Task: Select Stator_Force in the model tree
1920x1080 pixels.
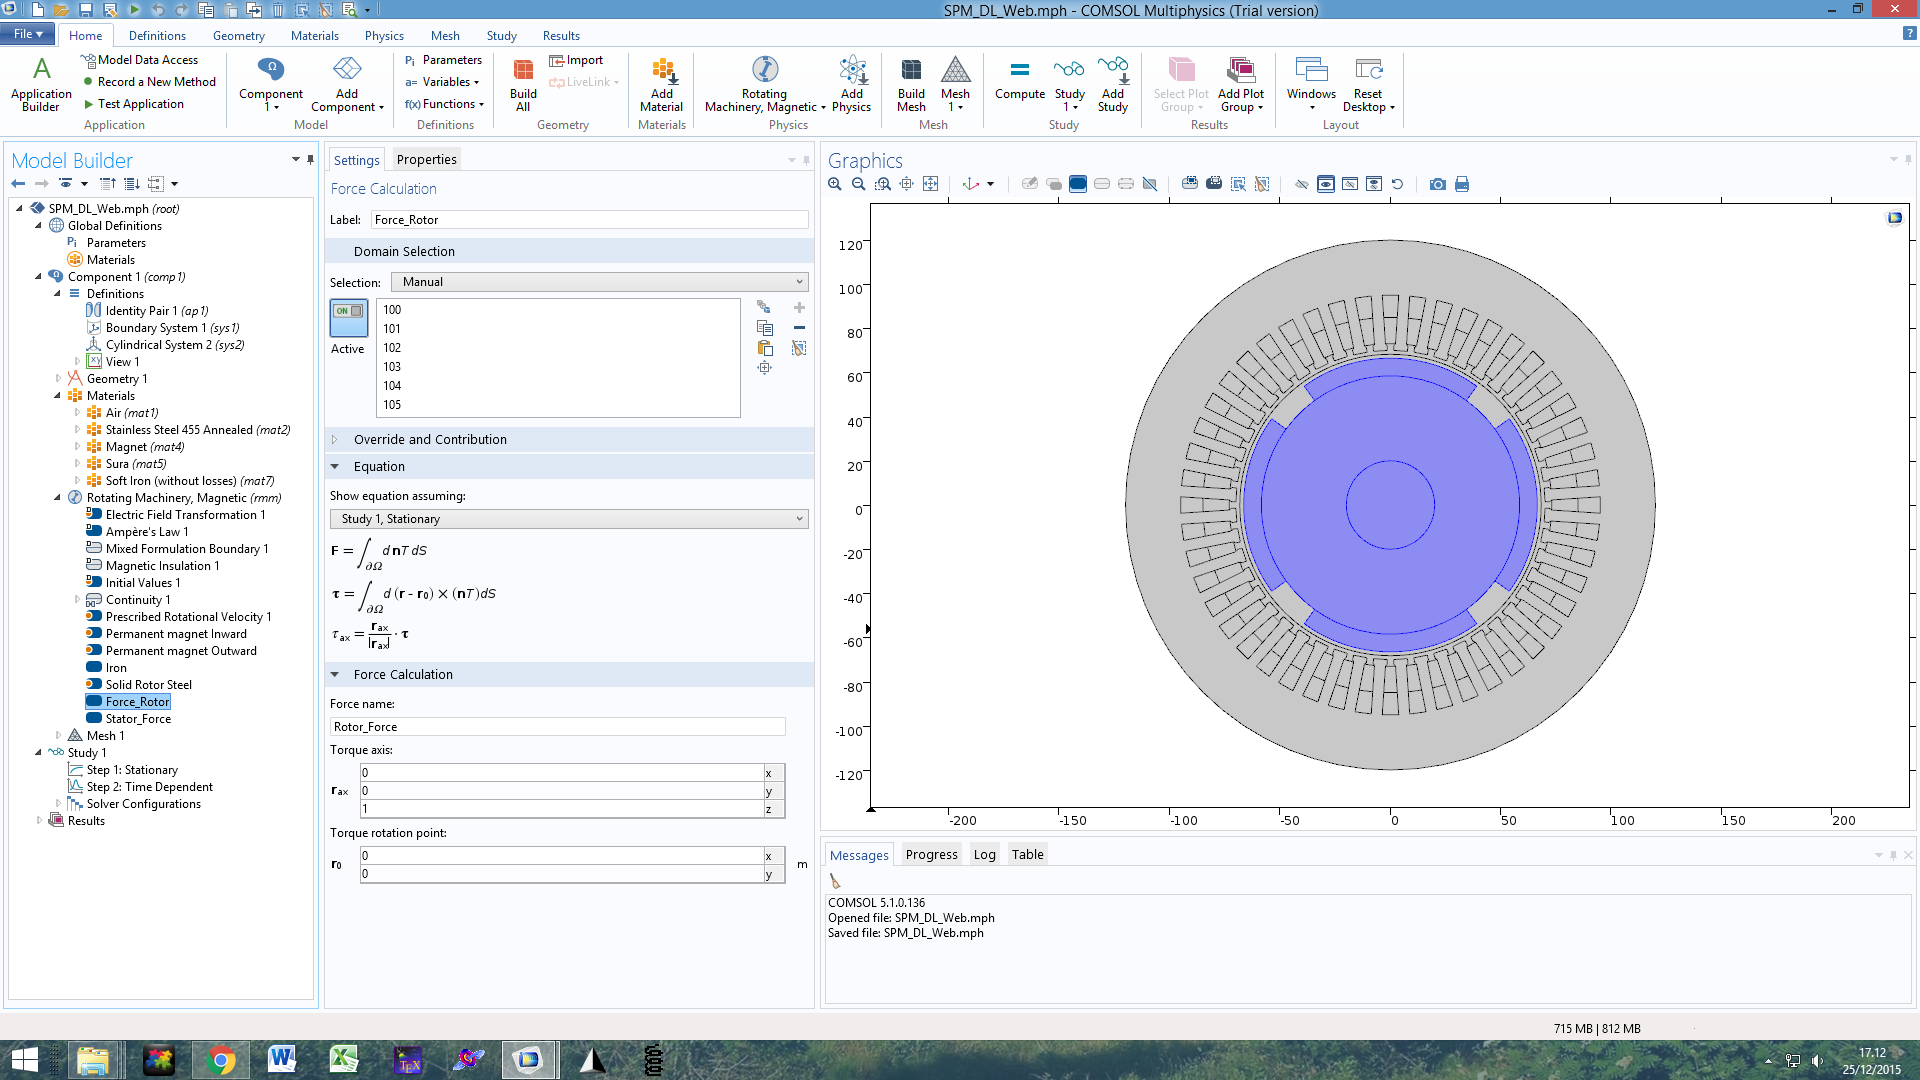Action: 138,719
